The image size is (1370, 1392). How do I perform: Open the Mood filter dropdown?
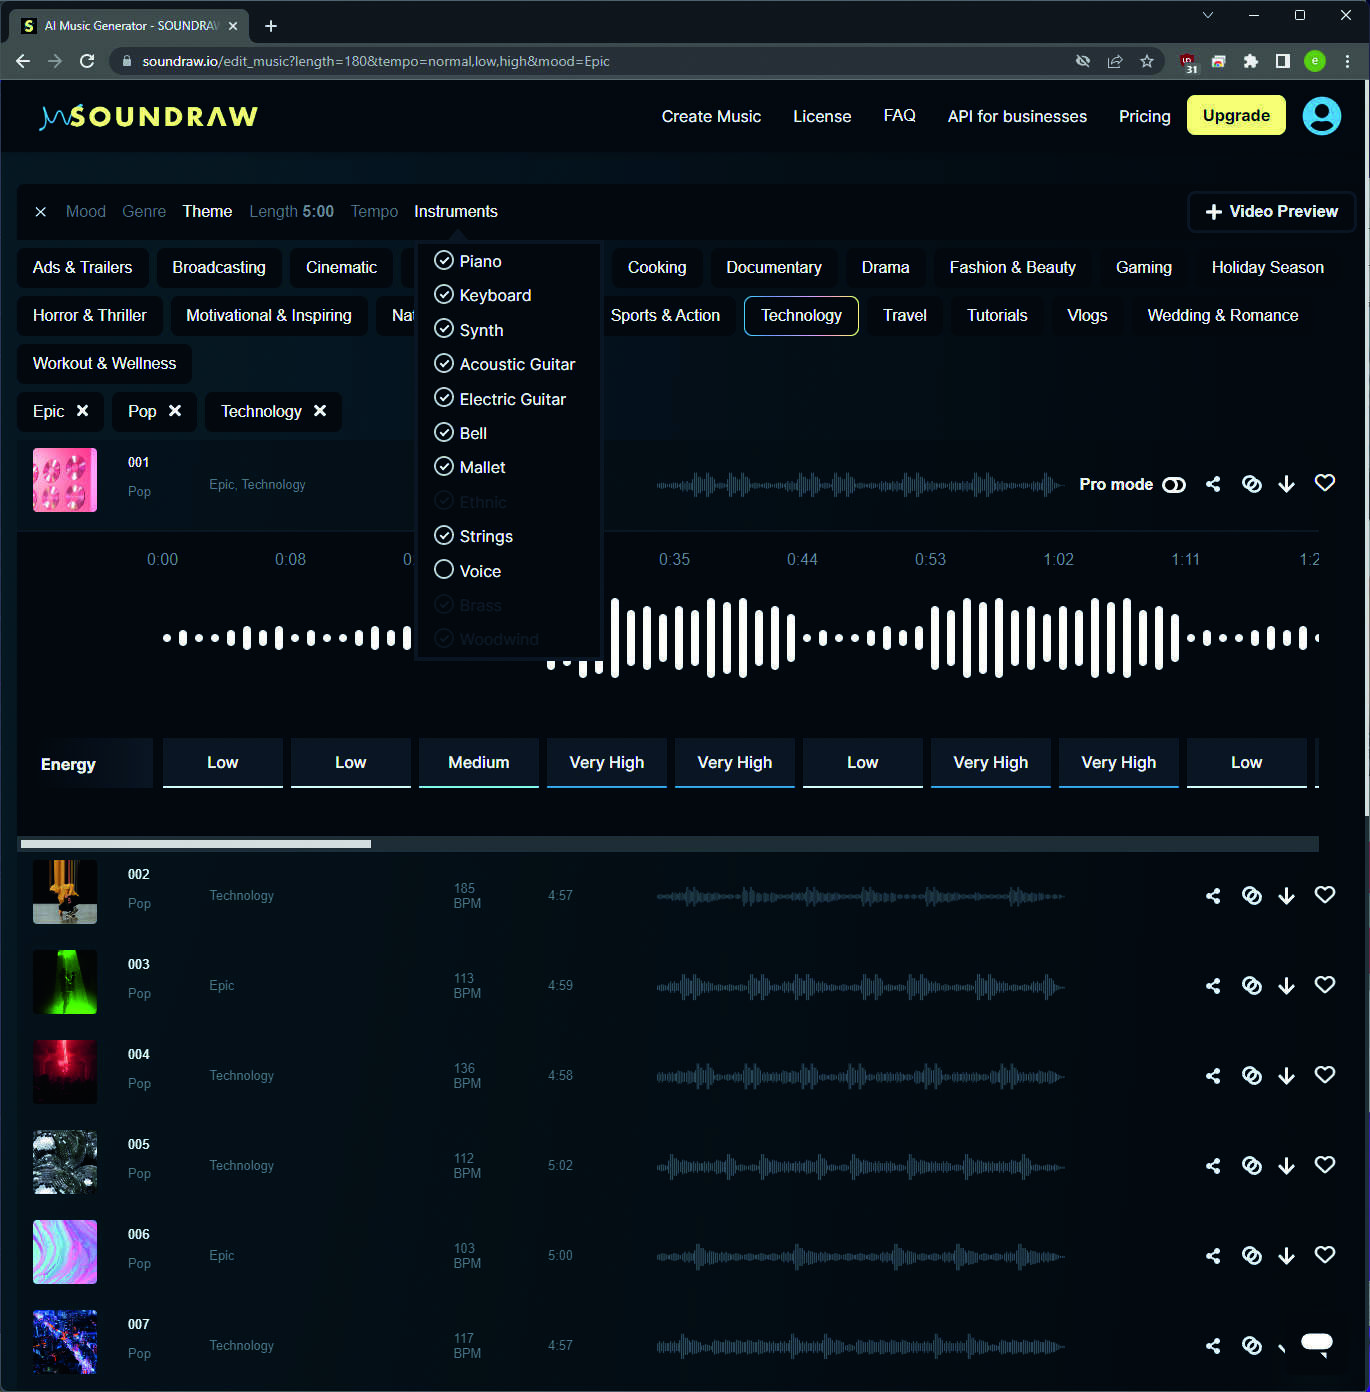click(x=85, y=212)
